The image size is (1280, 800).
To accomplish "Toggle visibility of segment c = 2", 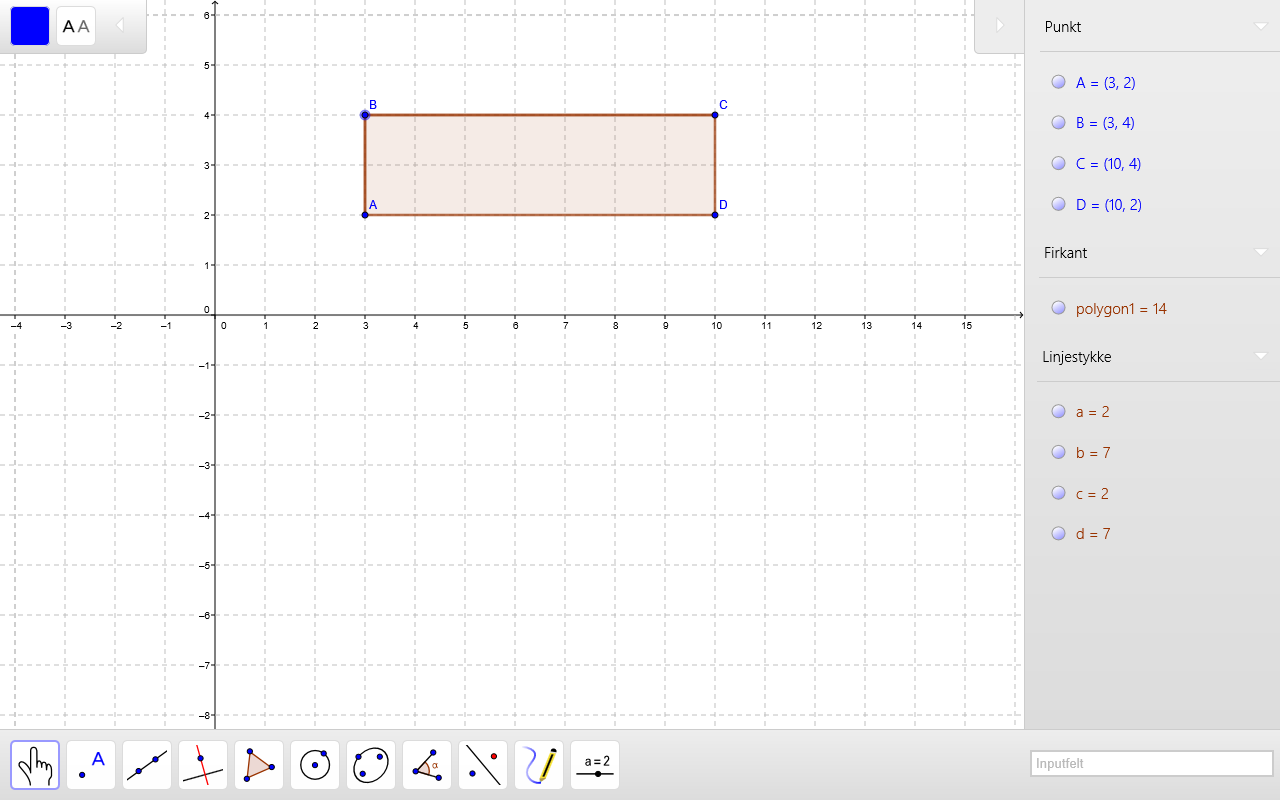I will (1059, 493).
